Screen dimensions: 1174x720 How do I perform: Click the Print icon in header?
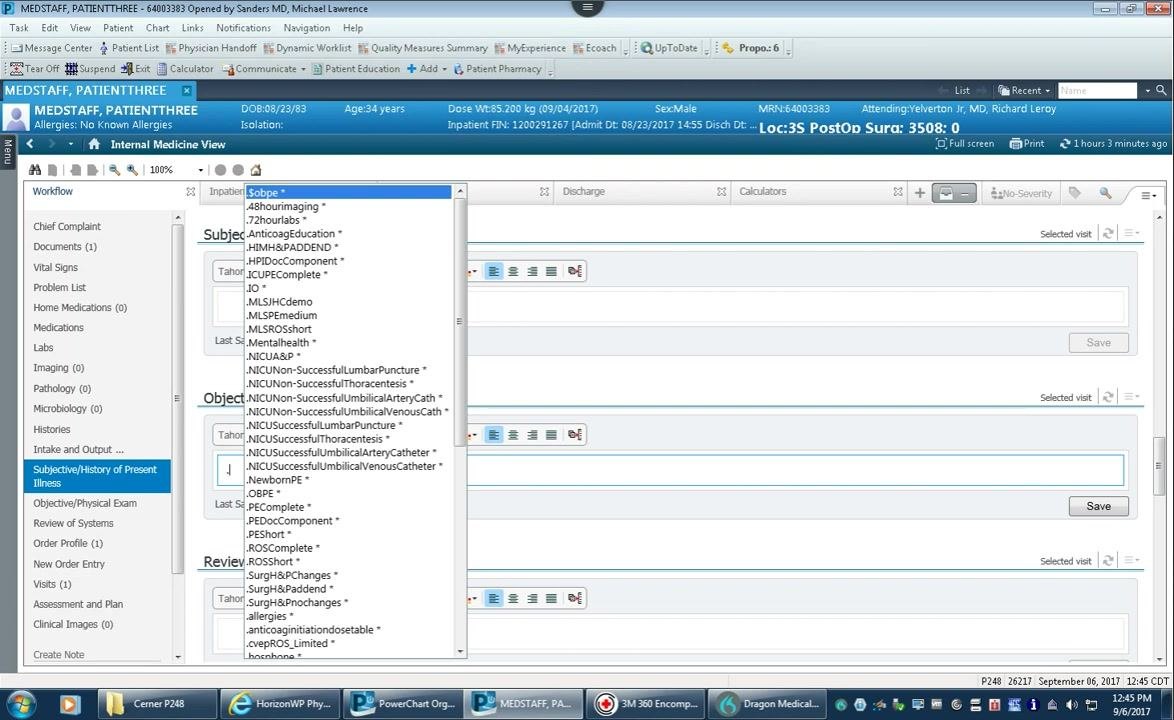click(1027, 144)
